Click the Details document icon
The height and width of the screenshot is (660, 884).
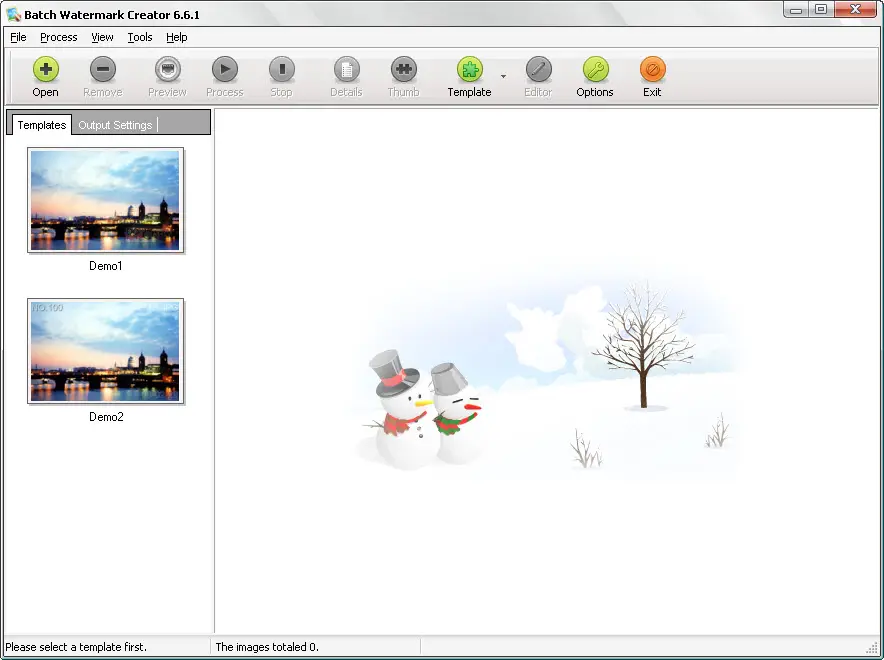pyautogui.click(x=347, y=69)
